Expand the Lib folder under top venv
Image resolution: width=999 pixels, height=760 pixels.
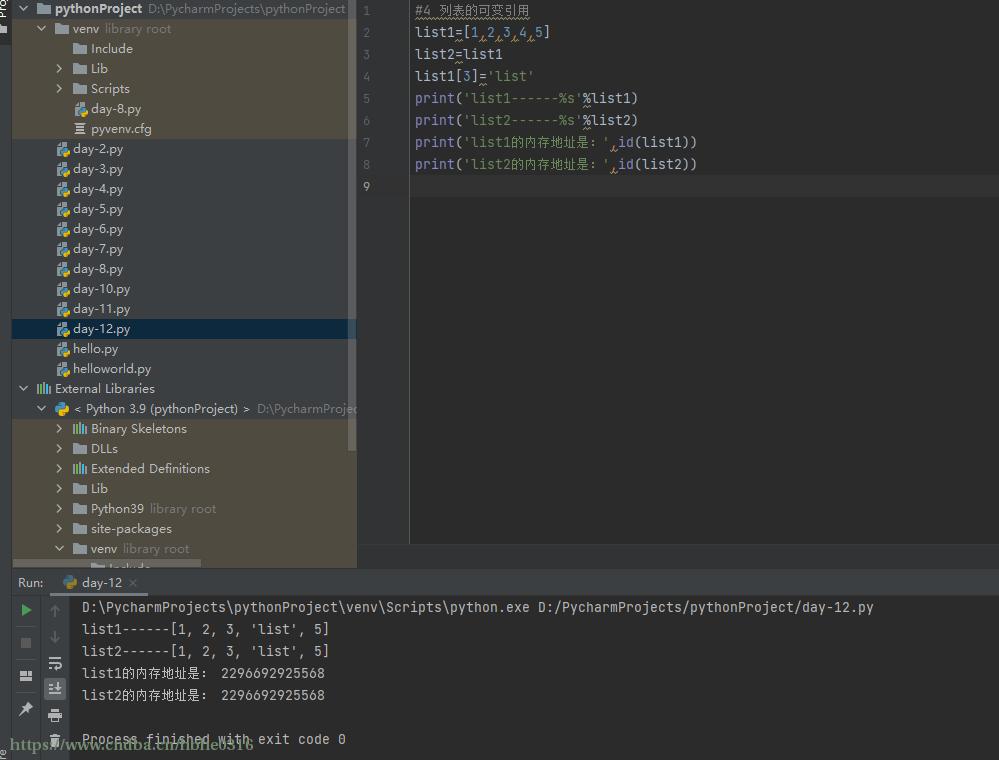(59, 68)
